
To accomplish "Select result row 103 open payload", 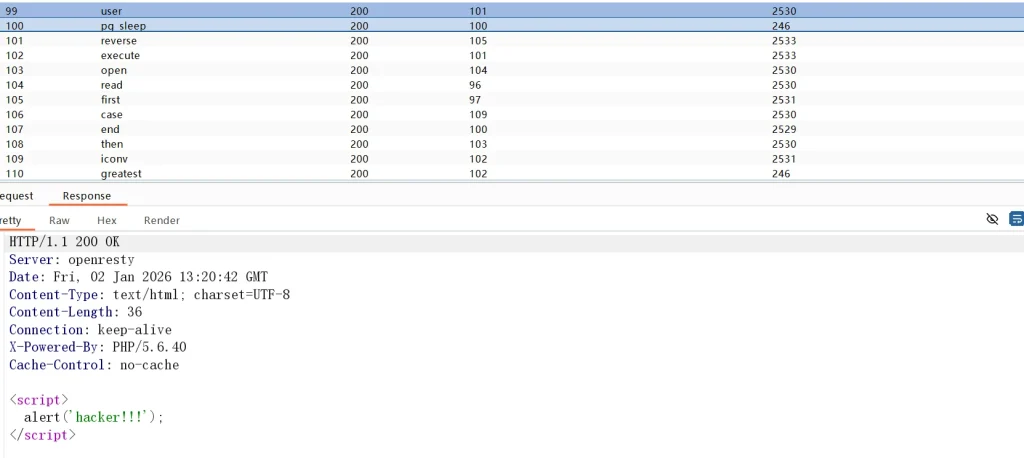I will coord(113,71).
